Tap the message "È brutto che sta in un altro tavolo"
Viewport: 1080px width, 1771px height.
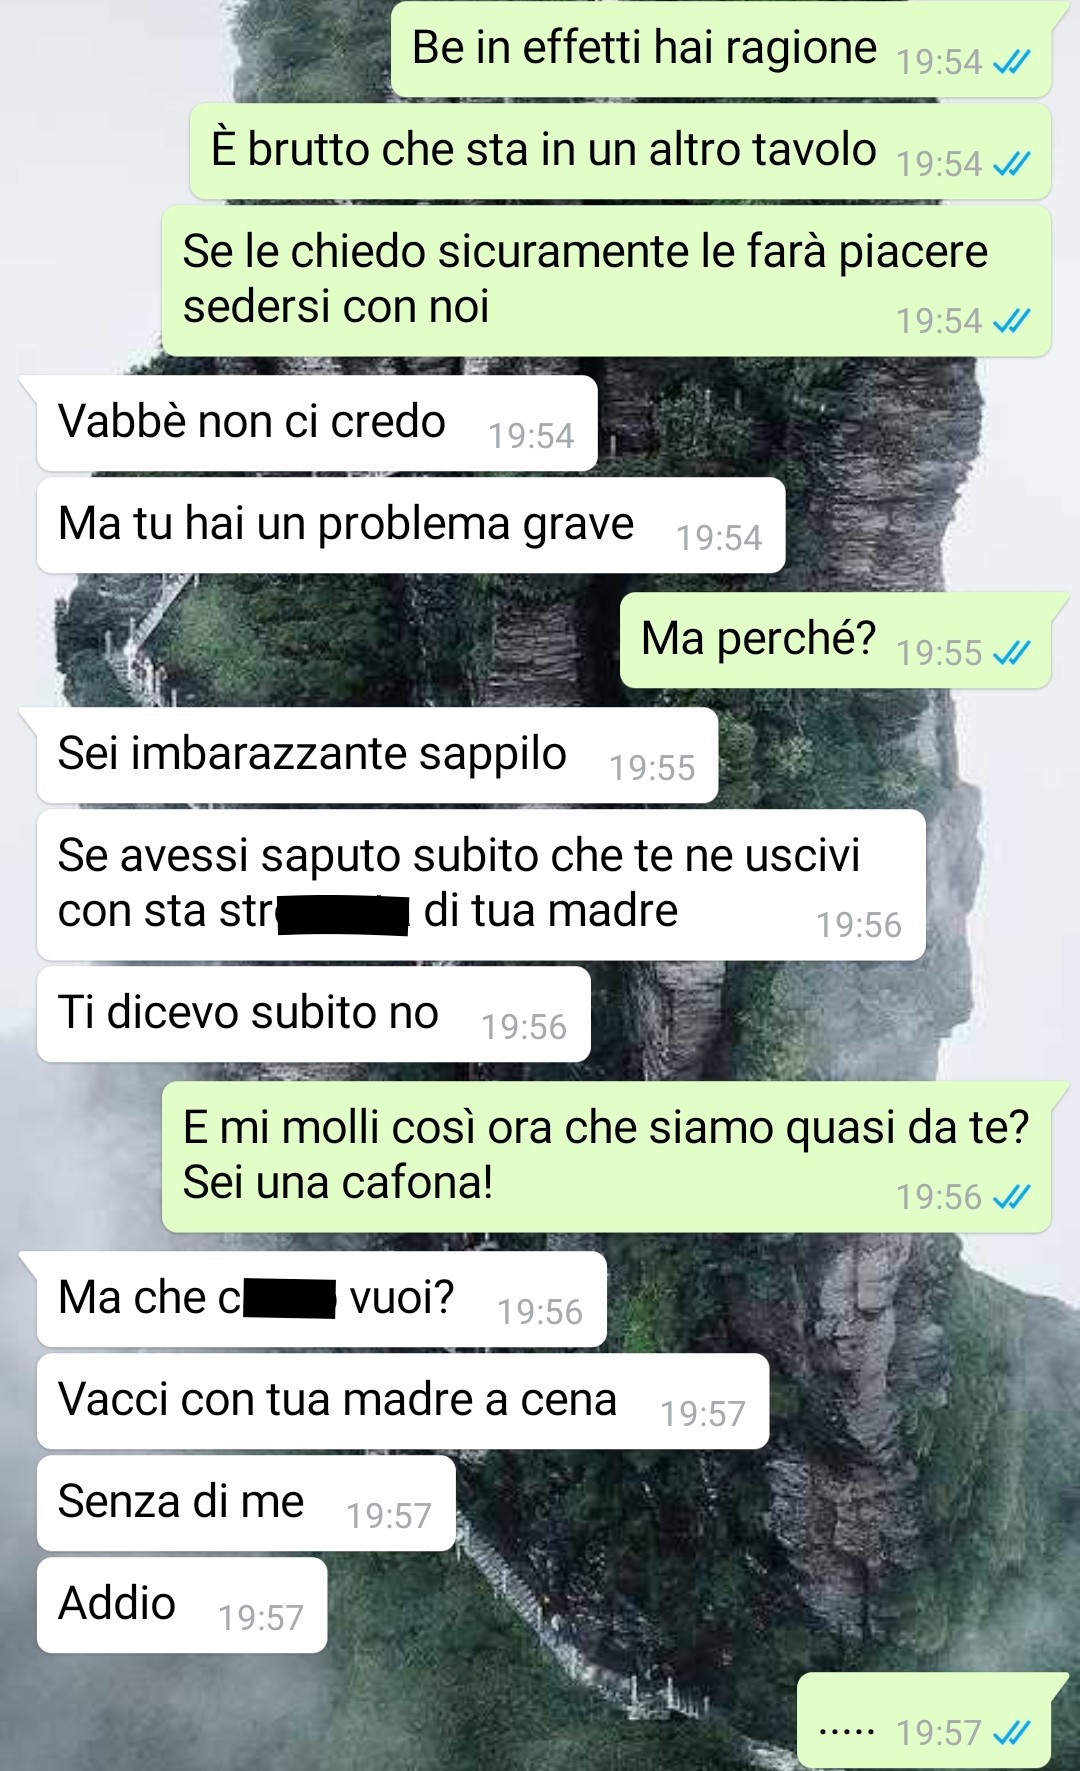click(620, 151)
